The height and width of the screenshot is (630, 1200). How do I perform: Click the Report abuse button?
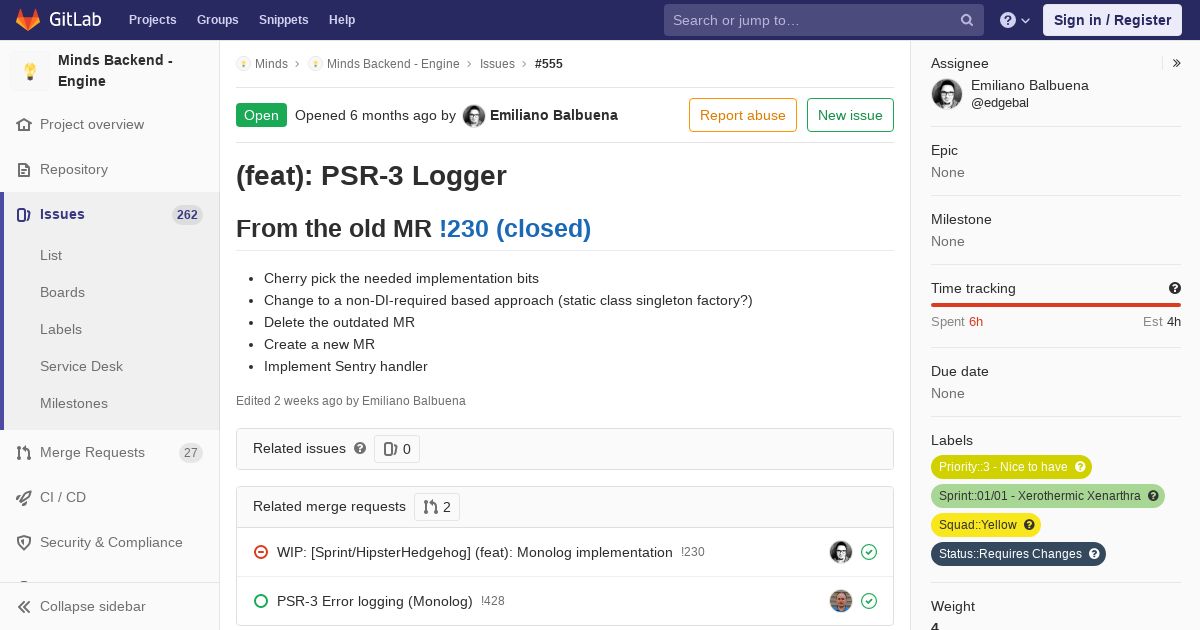743,115
